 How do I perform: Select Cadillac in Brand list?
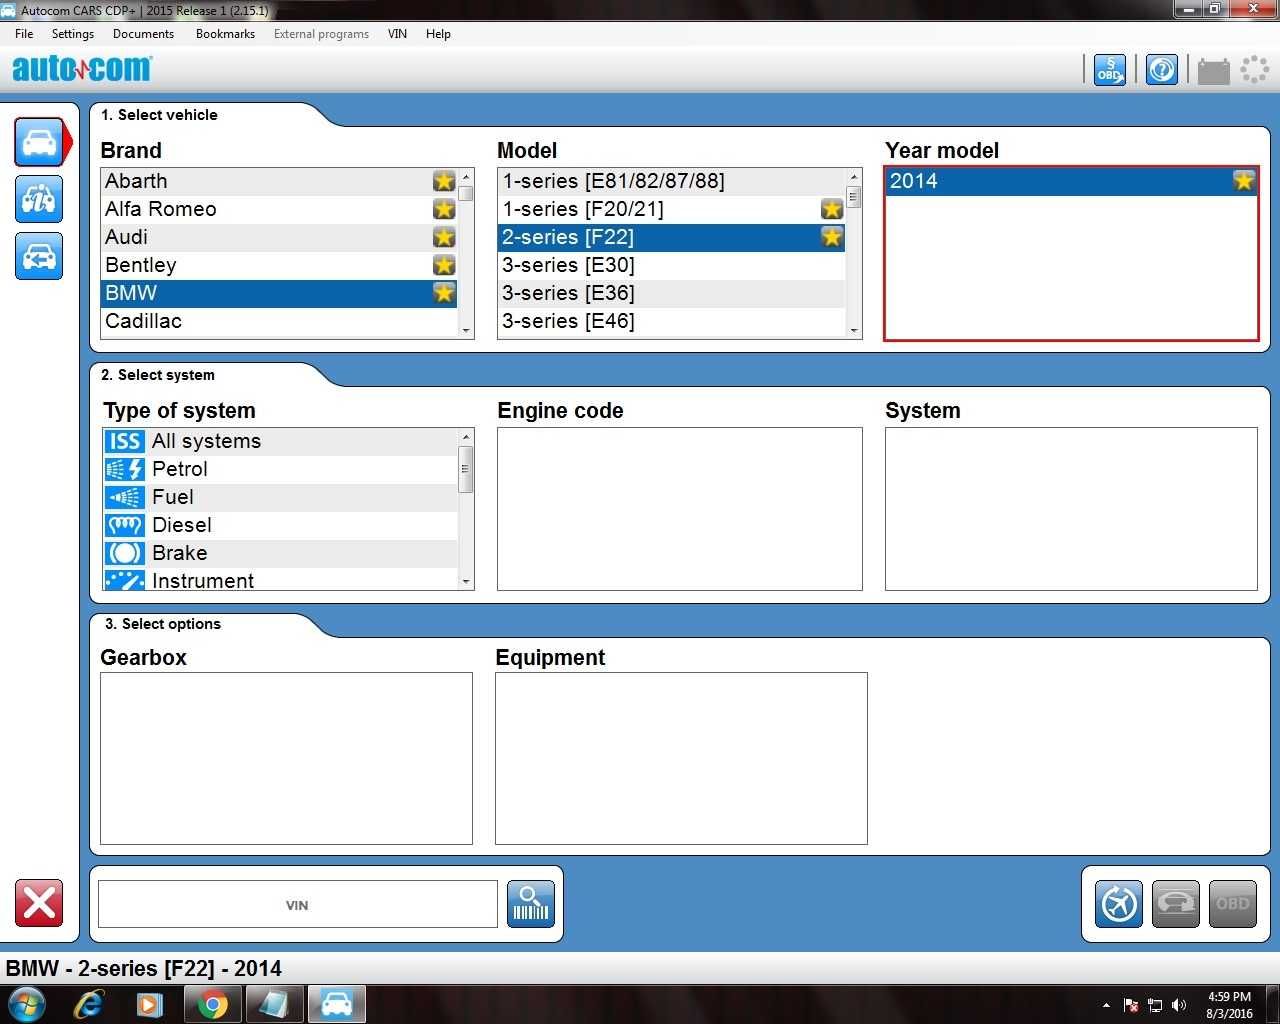(x=278, y=321)
